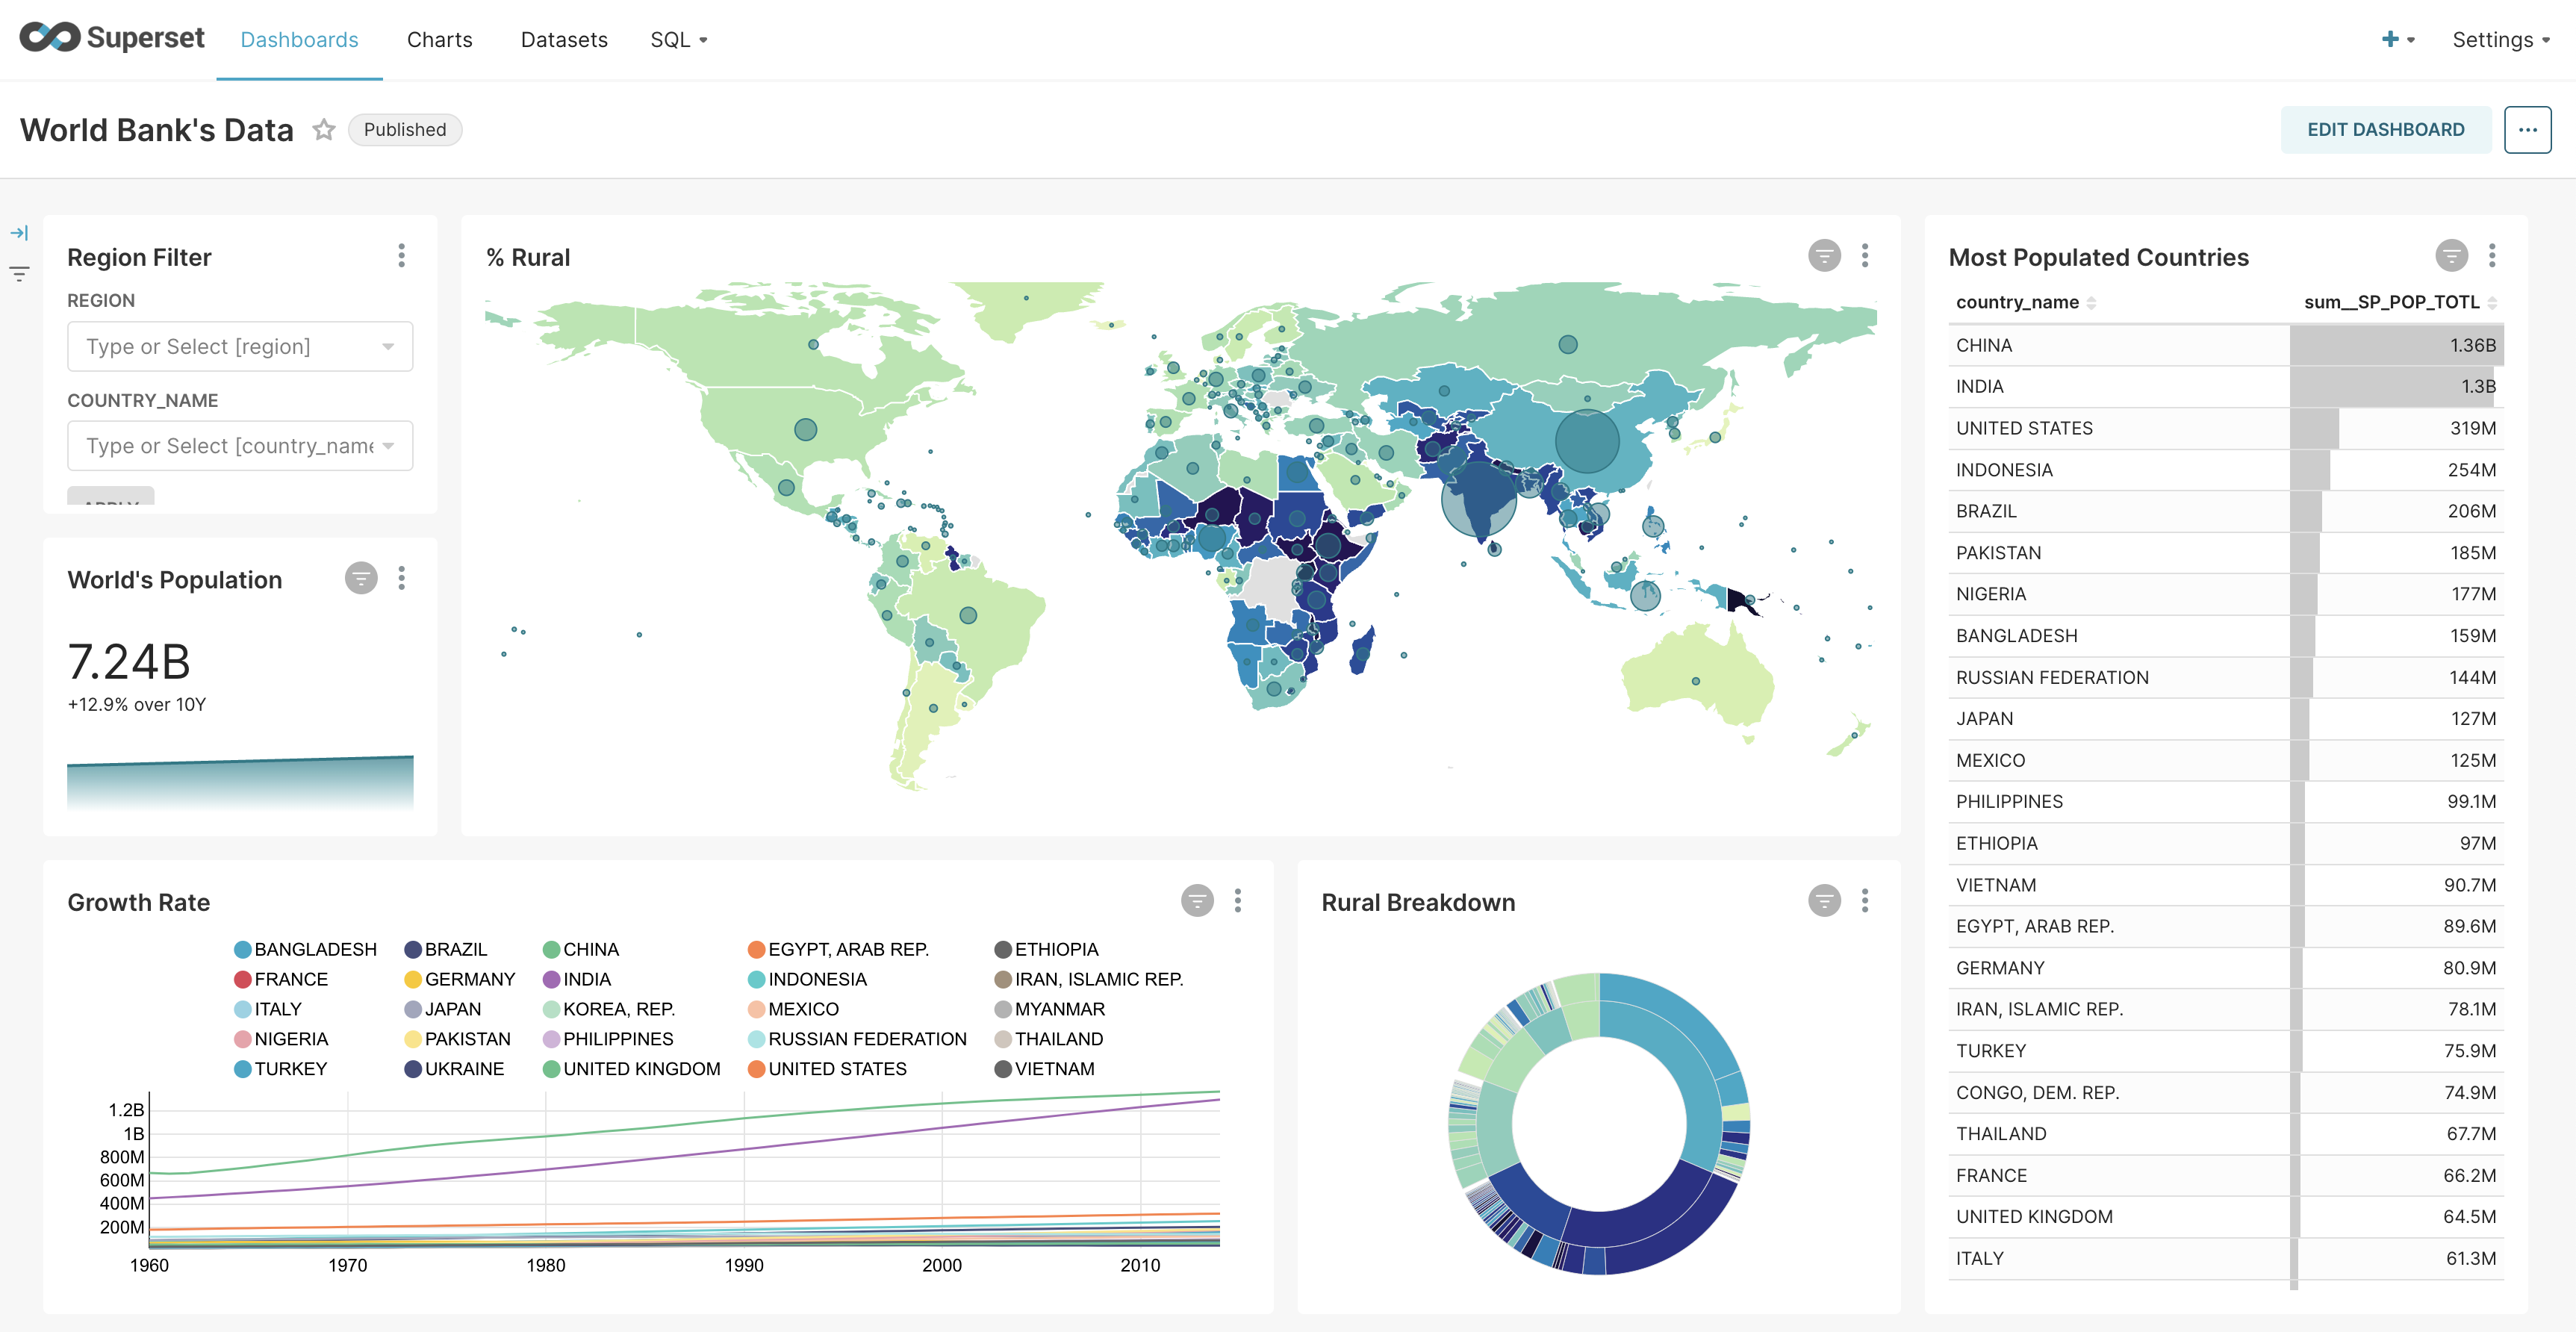Open the region select dropdown
The height and width of the screenshot is (1332, 2576).
click(x=240, y=346)
